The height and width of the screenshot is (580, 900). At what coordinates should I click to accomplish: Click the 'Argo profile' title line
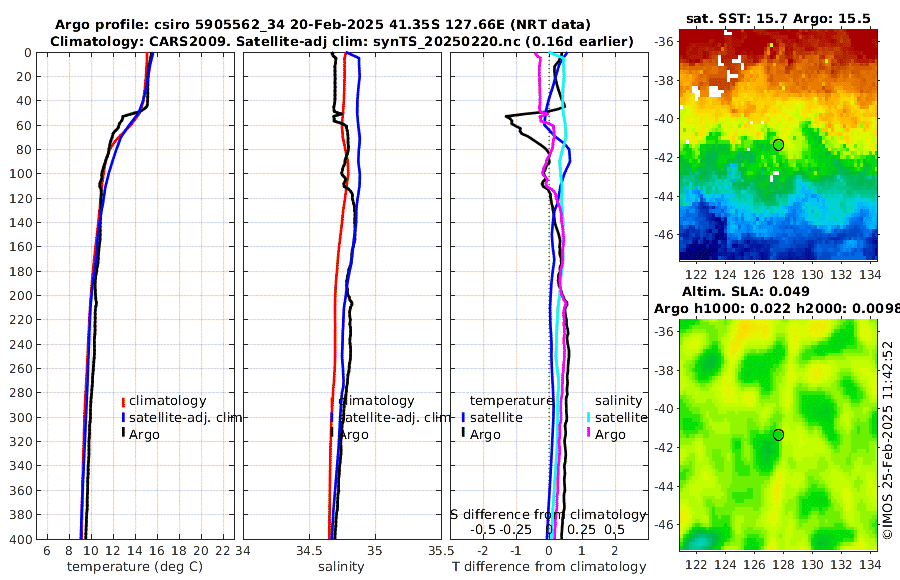(x=323, y=25)
